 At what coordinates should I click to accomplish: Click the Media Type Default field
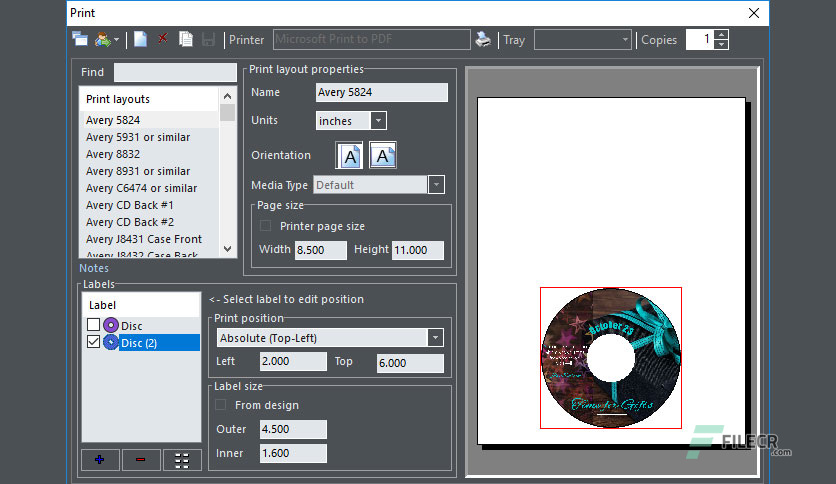(371, 185)
